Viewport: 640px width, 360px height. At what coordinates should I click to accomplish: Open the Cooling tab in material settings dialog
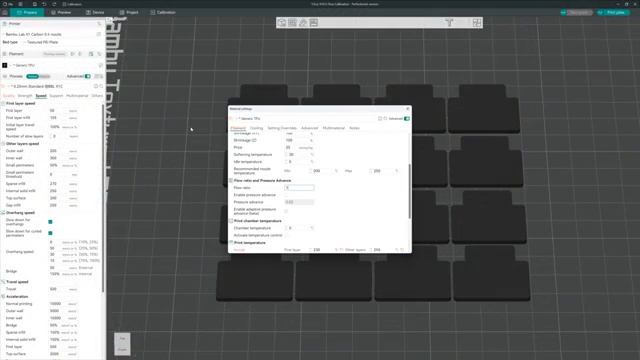pos(256,128)
